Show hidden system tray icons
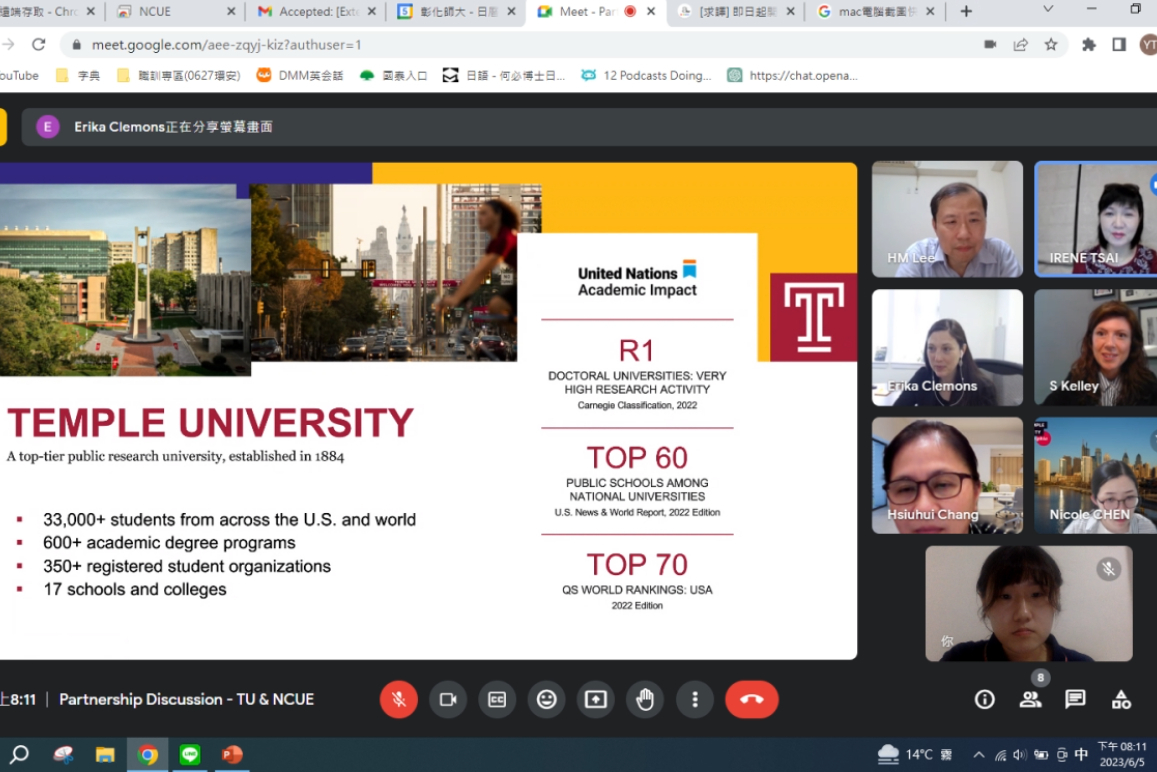The height and width of the screenshot is (772, 1157). [x=978, y=754]
